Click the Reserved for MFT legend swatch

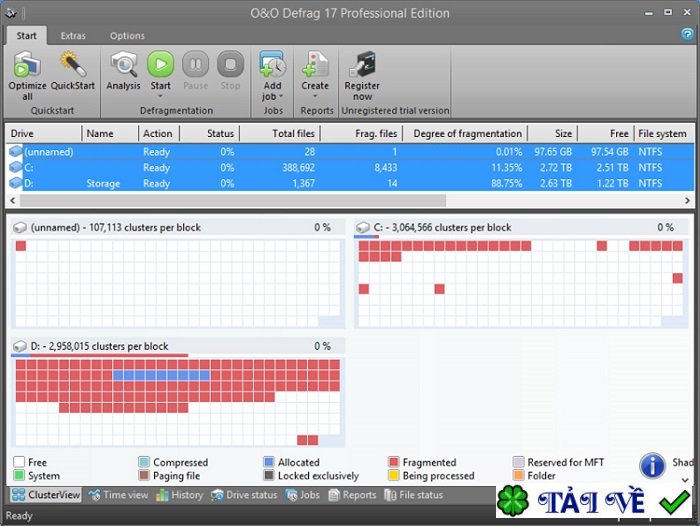coord(518,462)
